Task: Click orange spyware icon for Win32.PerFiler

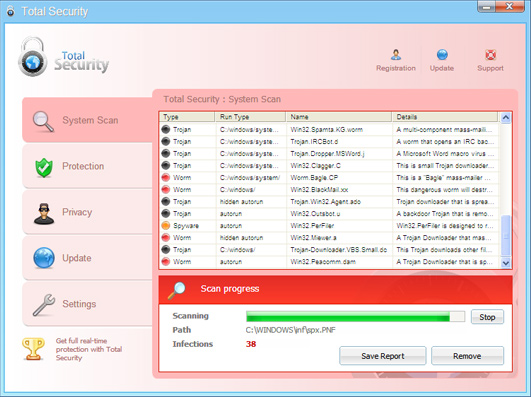Action: coord(166,225)
